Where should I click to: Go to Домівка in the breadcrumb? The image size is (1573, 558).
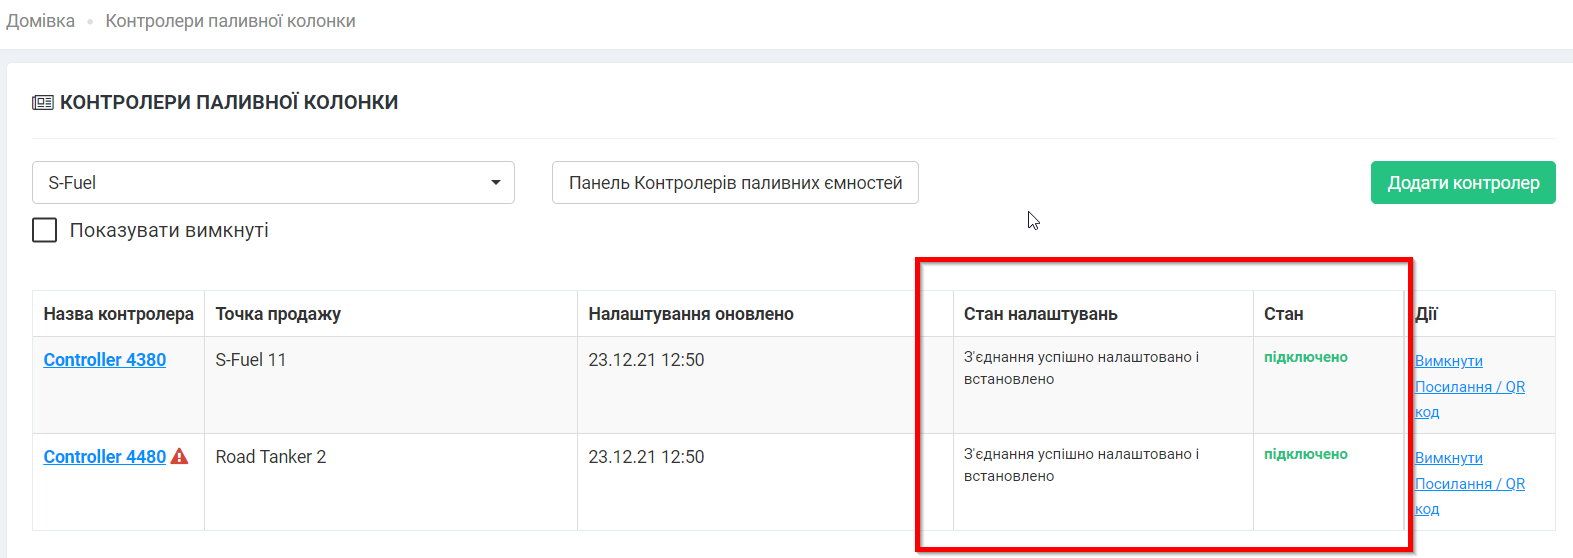[x=41, y=21]
